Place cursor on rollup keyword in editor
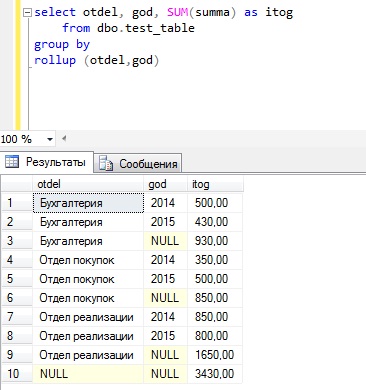Image resolution: width=366 pixels, height=390 pixels. [x=55, y=60]
